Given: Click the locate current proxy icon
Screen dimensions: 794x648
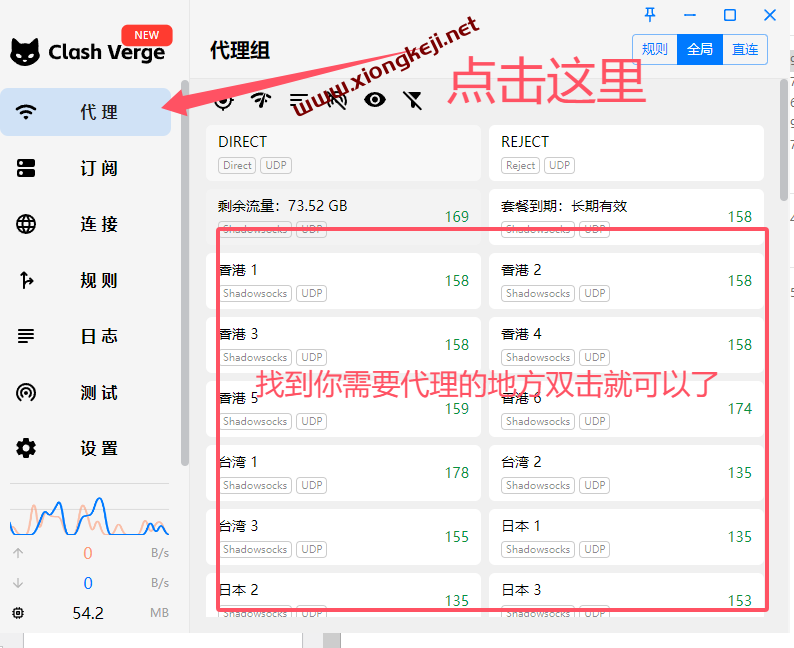Looking at the screenshot, I should click(x=223, y=99).
